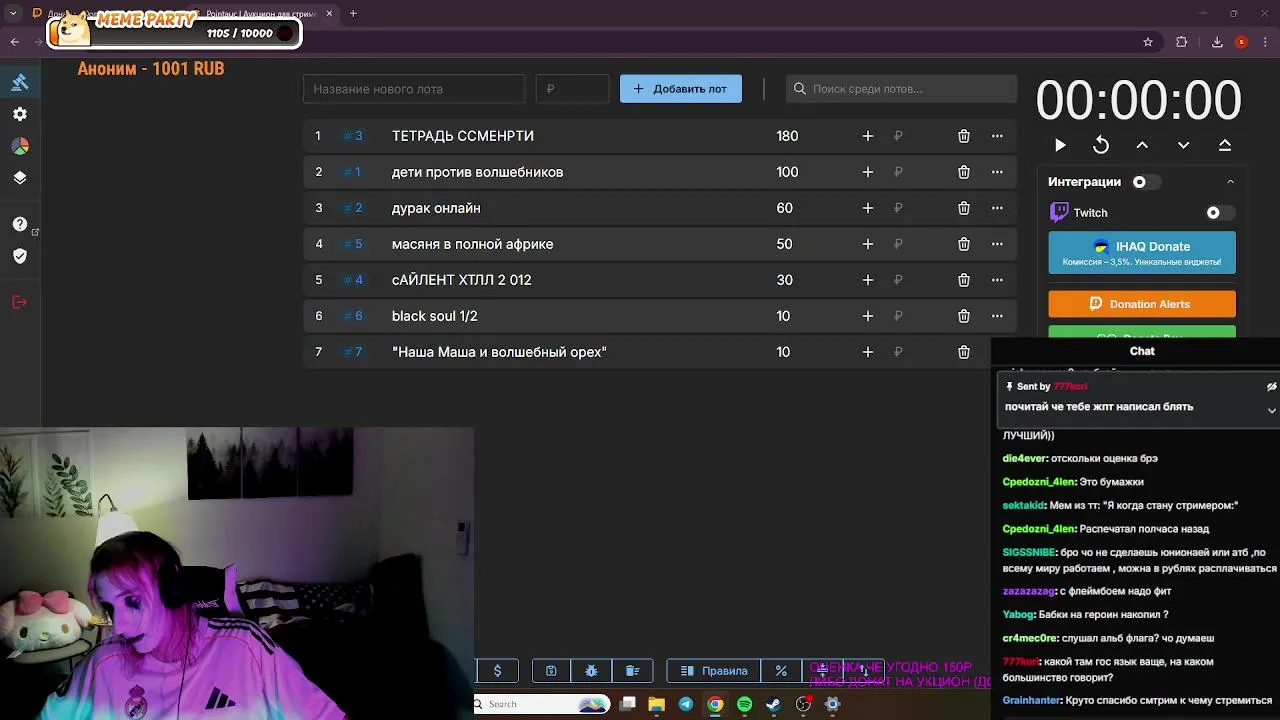The height and width of the screenshot is (720, 1280).
Task: Click the dollar sign button in bottom toolbar
Action: (497, 671)
